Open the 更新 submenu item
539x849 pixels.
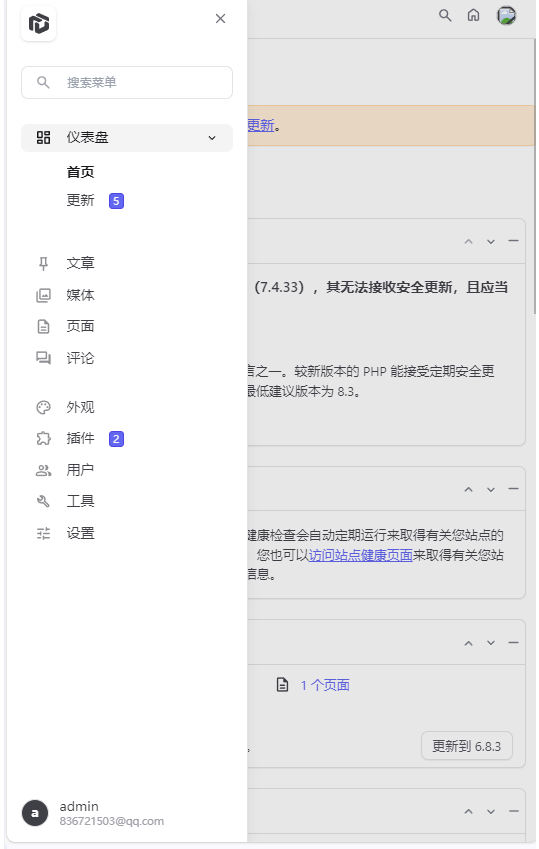[x=80, y=200]
